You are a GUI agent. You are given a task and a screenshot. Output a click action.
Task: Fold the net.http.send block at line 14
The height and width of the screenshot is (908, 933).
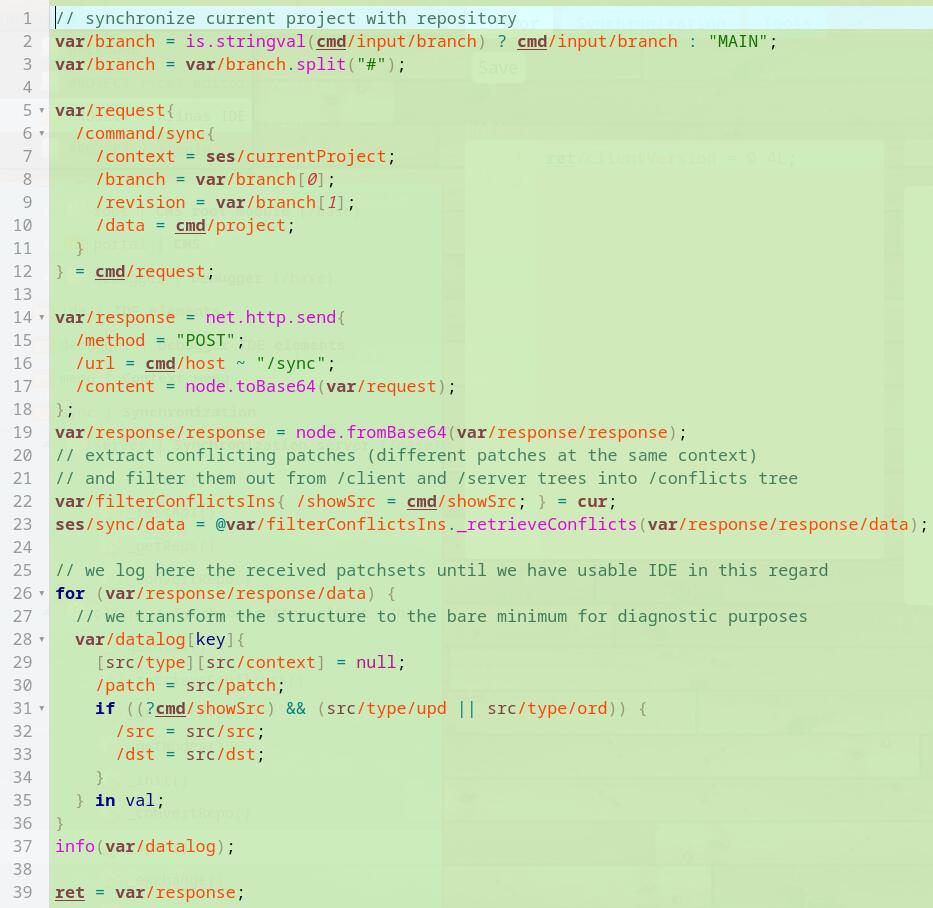click(41, 318)
